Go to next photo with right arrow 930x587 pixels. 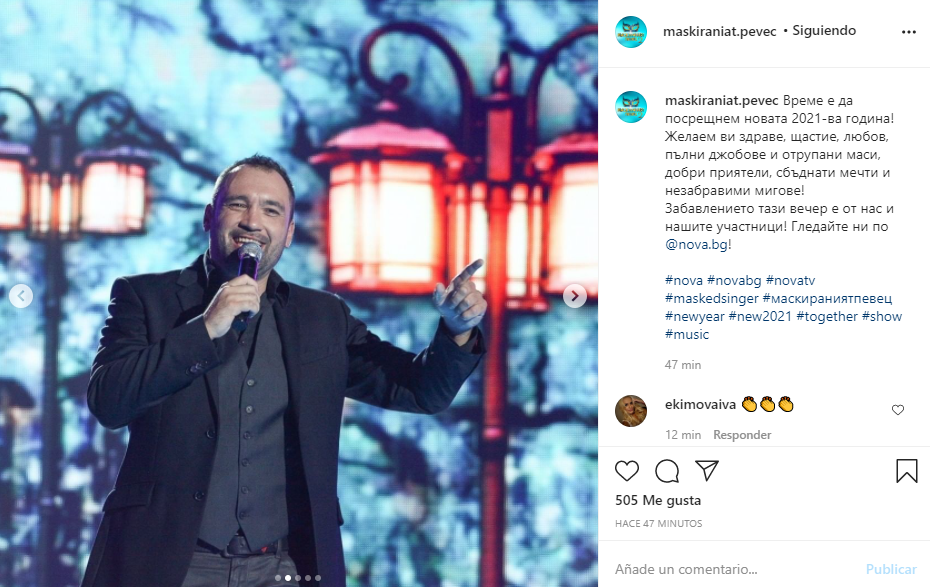pos(575,296)
